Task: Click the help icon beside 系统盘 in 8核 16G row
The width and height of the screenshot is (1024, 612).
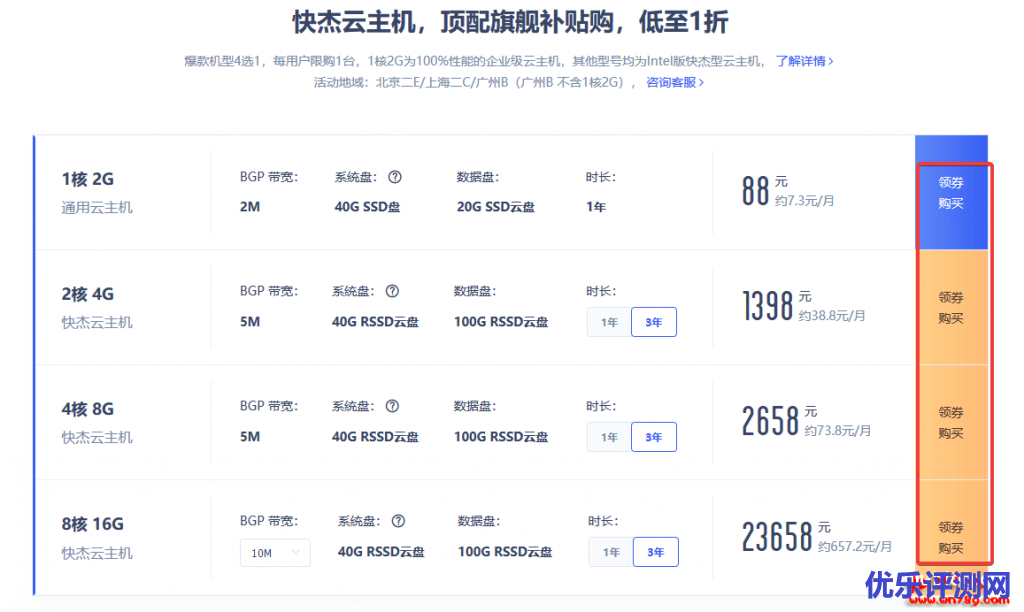Action: [398, 522]
